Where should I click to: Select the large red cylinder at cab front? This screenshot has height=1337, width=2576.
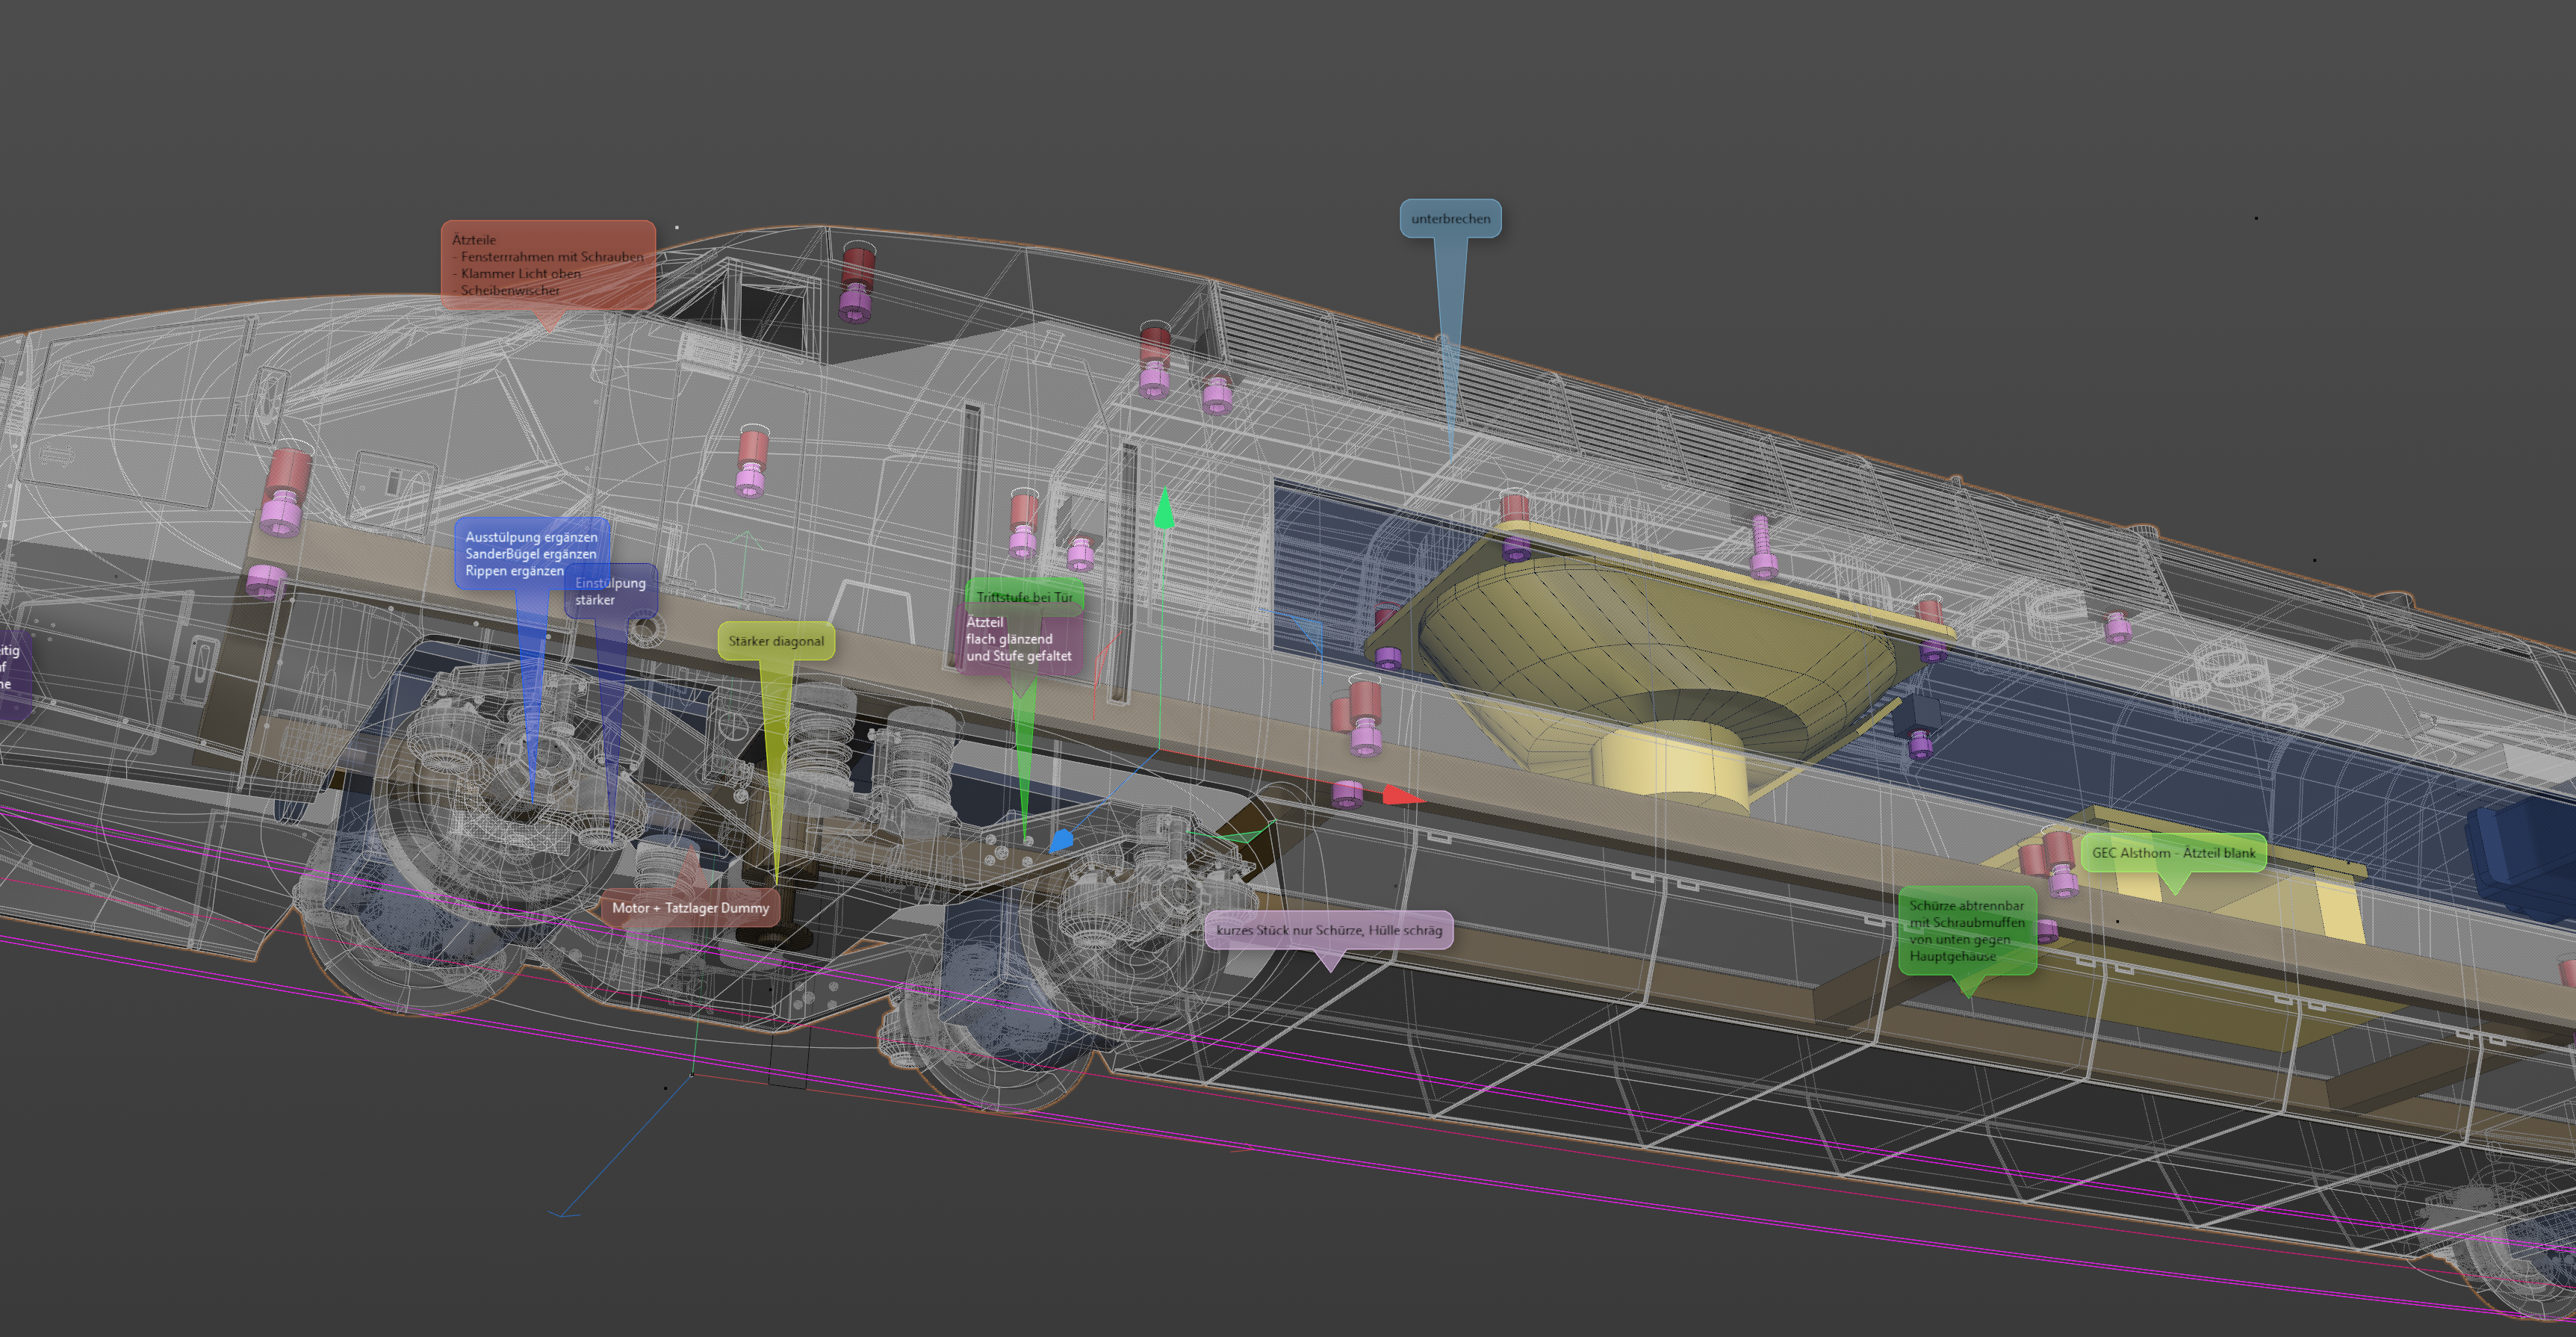click(x=290, y=470)
